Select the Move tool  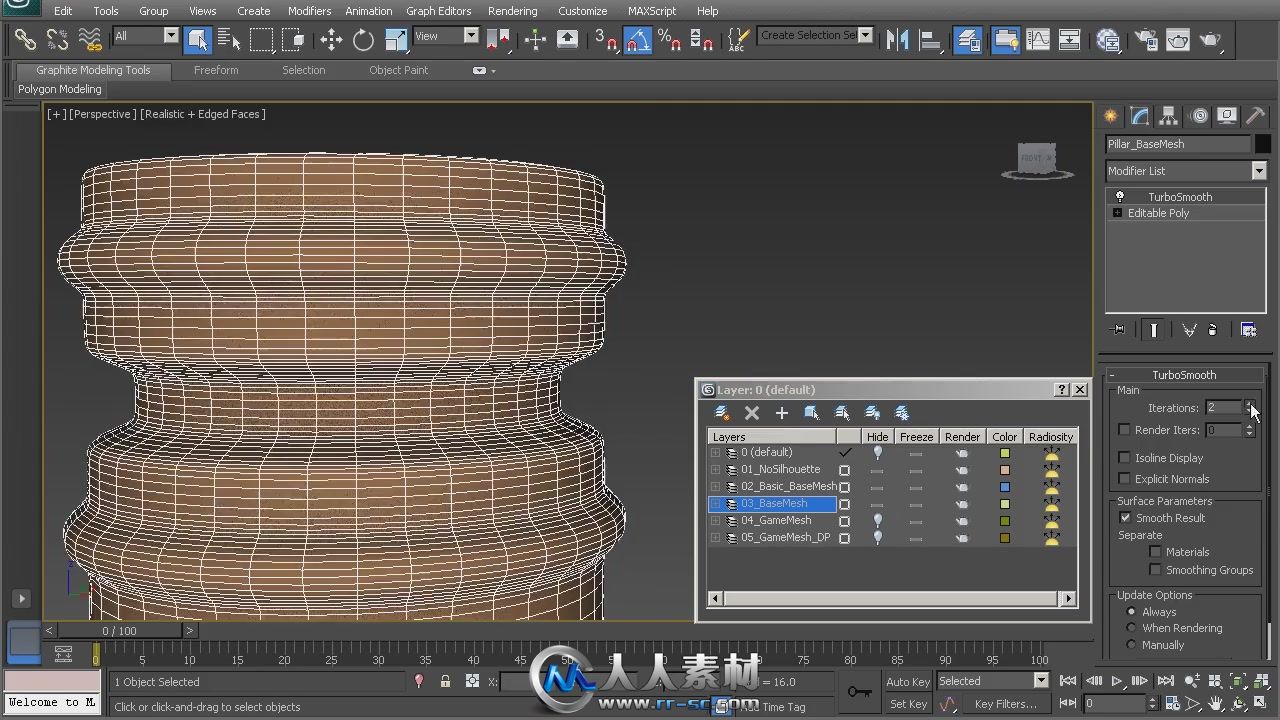[x=331, y=40]
